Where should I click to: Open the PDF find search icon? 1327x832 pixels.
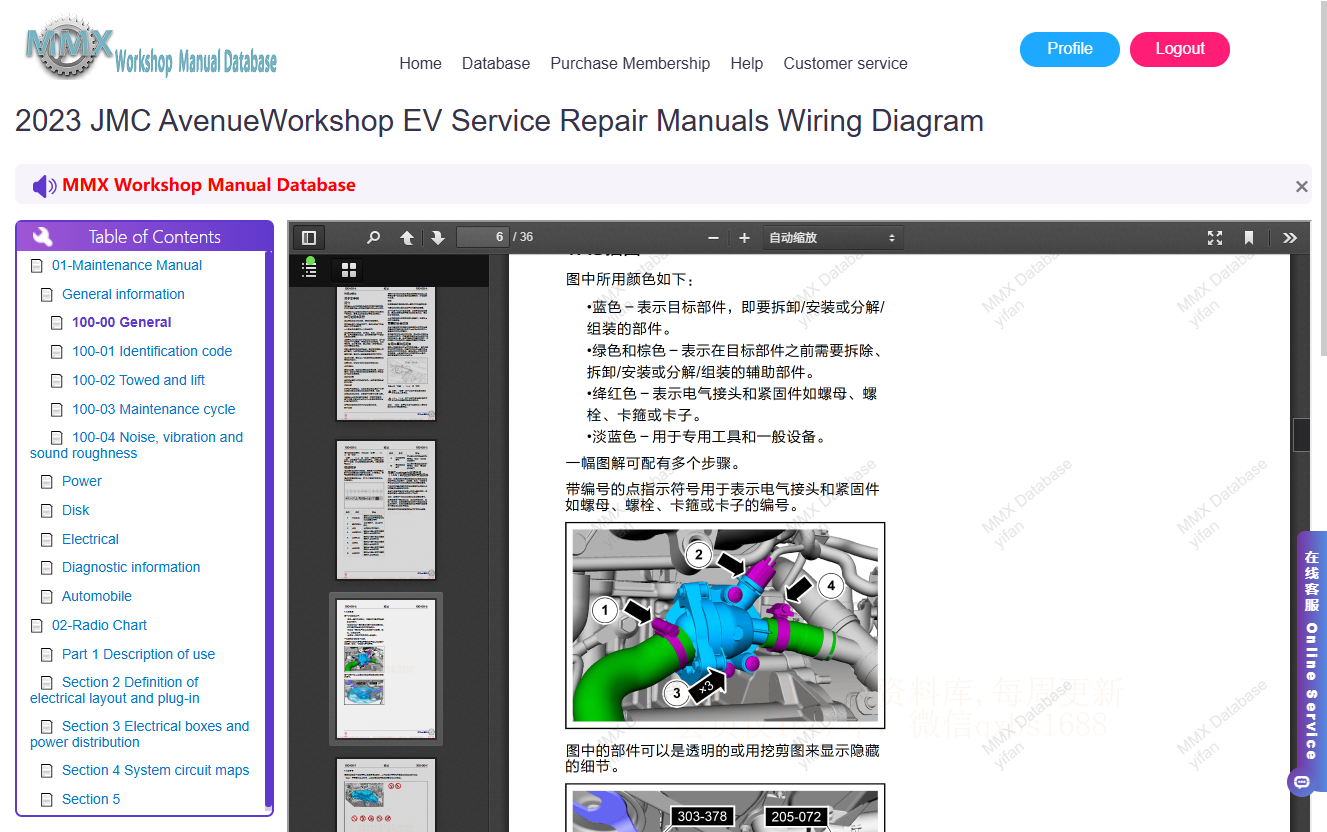pyautogui.click(x=373, y=238)
